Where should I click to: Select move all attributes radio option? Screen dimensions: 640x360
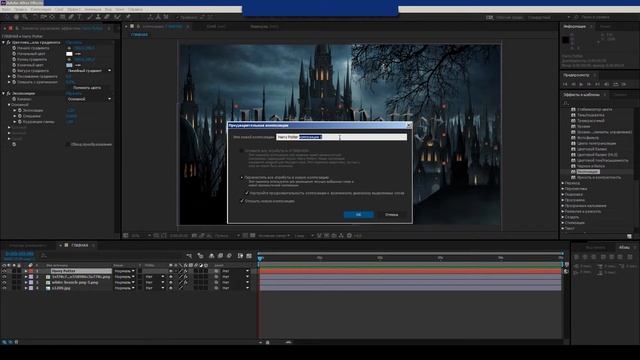(242, 178)
